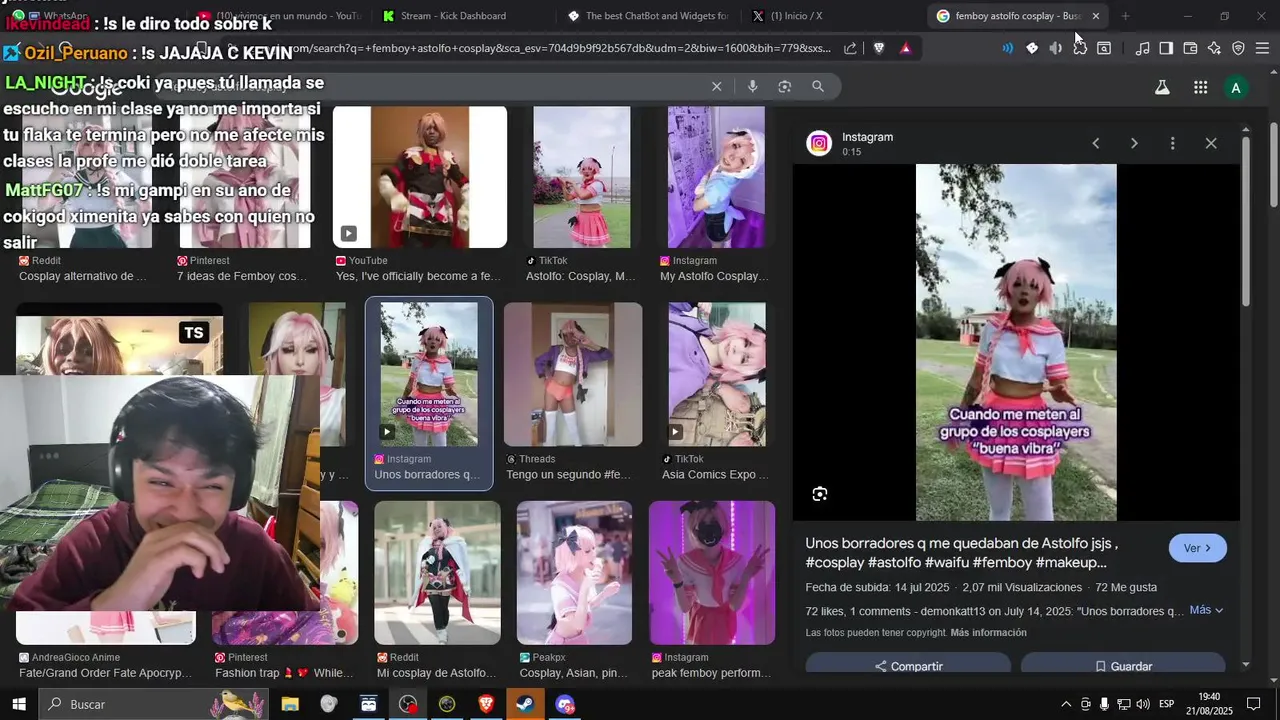Open TikTok Astolfo: Cosplay result thumbnail

(x=582, y=177)
